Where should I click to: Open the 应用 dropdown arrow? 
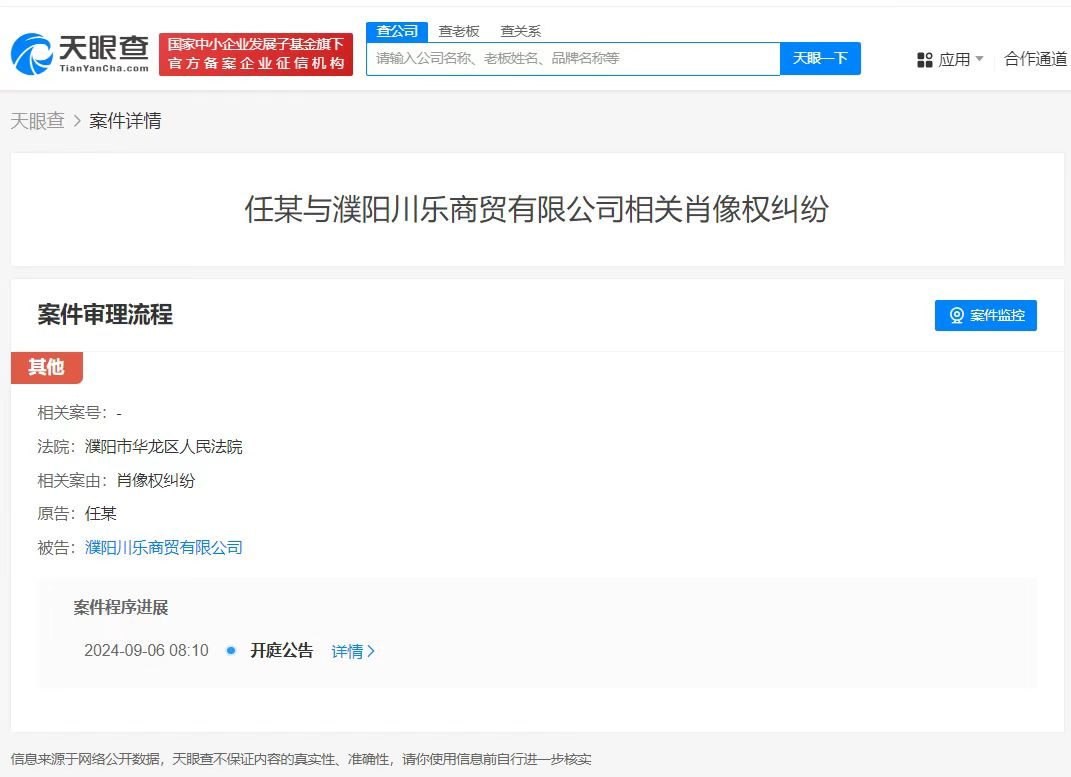pos(980,59)
